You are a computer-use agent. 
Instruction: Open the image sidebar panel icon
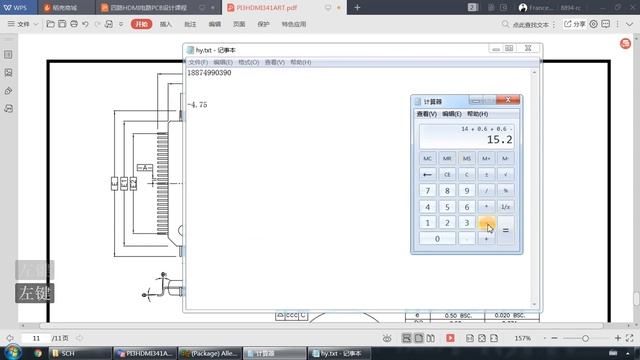point(8,73)
